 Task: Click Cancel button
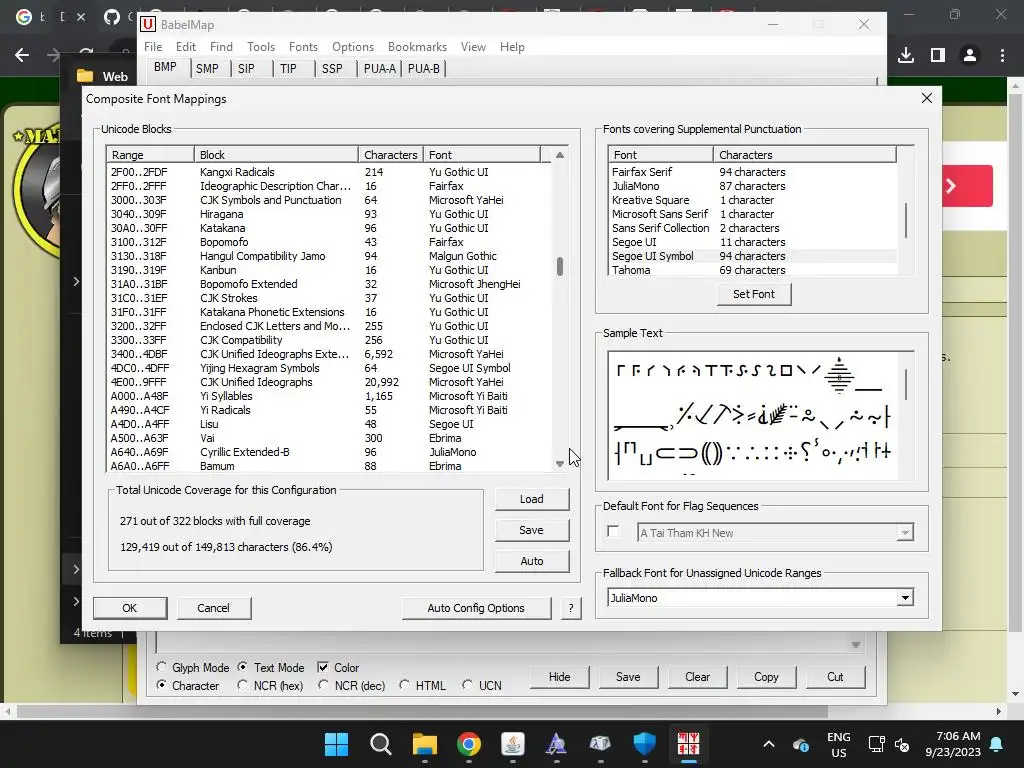pos(214,608)
